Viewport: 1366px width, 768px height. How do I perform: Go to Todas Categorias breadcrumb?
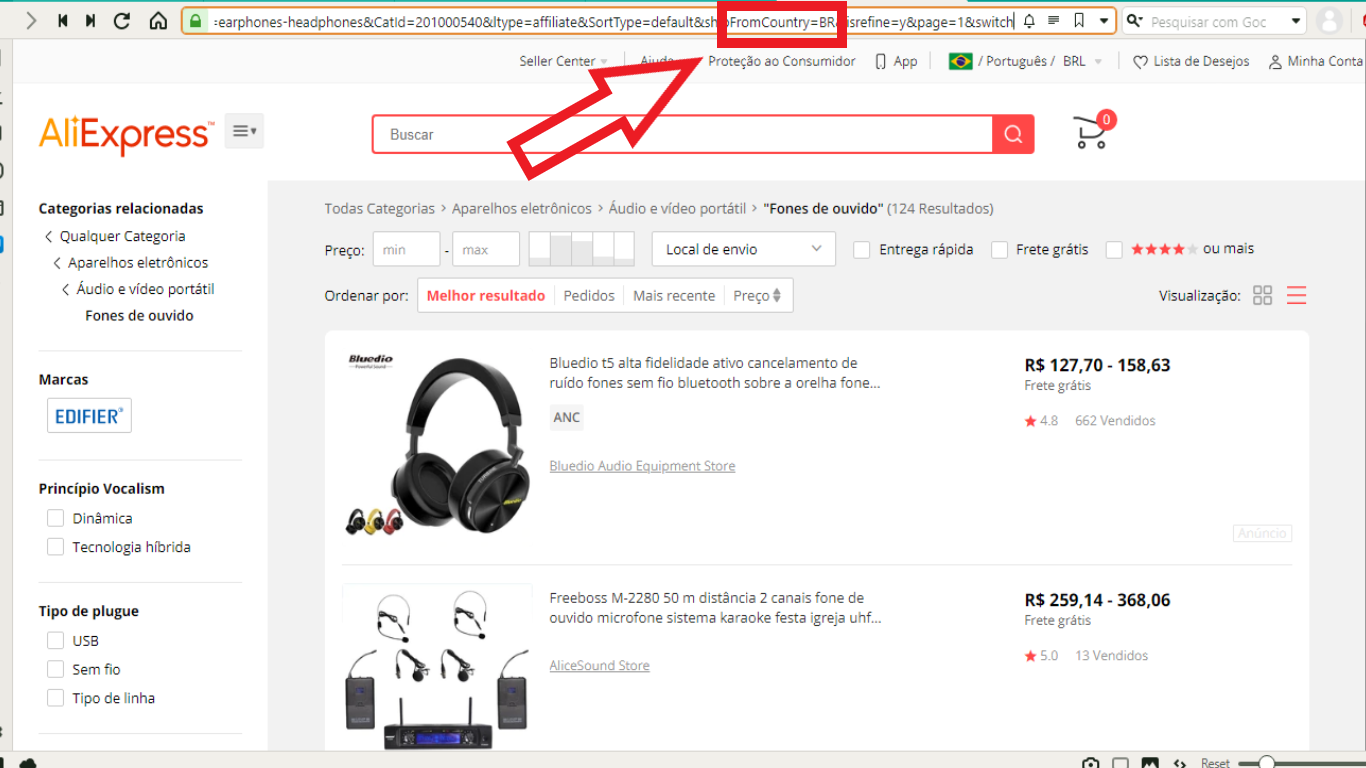tap(380, 209)
